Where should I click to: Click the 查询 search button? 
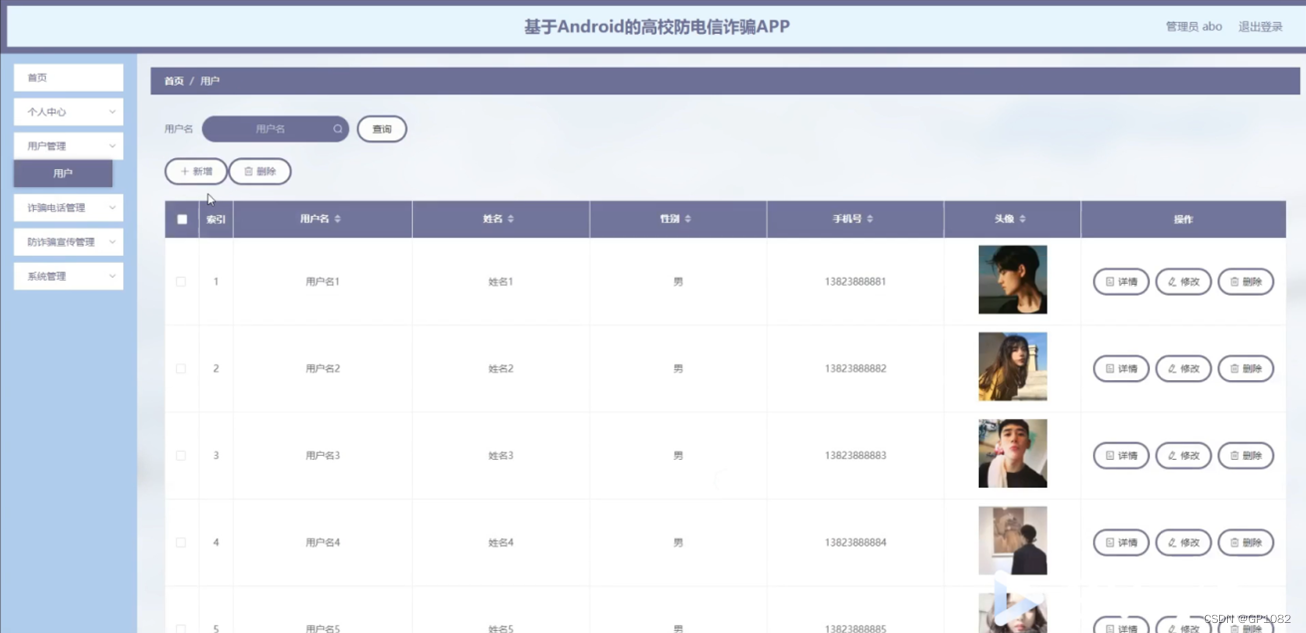coord(382,129)
